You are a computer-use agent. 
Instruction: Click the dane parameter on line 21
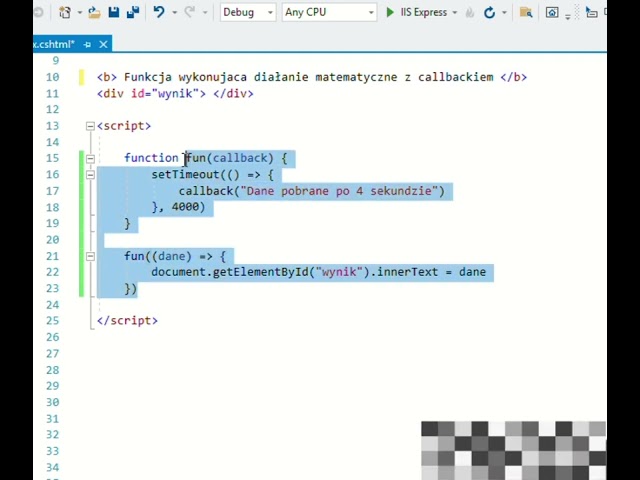click(x=172, y=256)
